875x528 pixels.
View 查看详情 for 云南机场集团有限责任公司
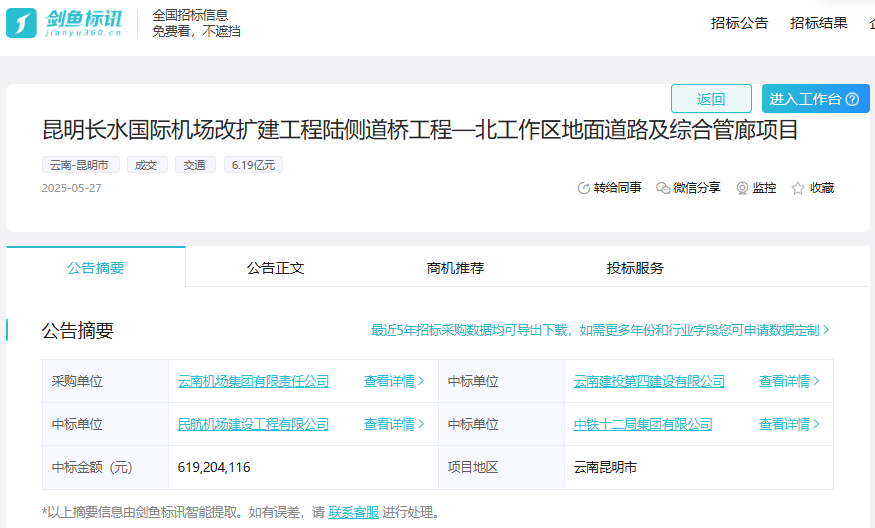click(394, 381)
